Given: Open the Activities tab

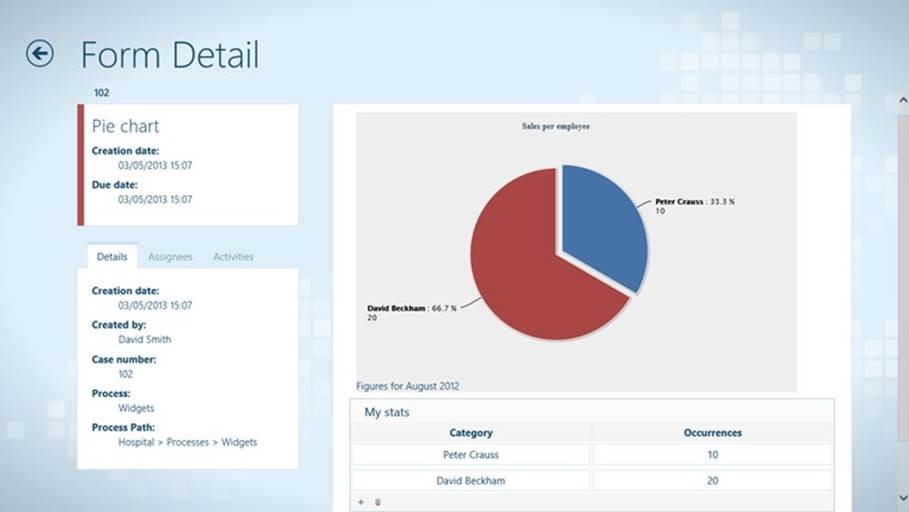Looking at the screenshot, I should (233, 257).
